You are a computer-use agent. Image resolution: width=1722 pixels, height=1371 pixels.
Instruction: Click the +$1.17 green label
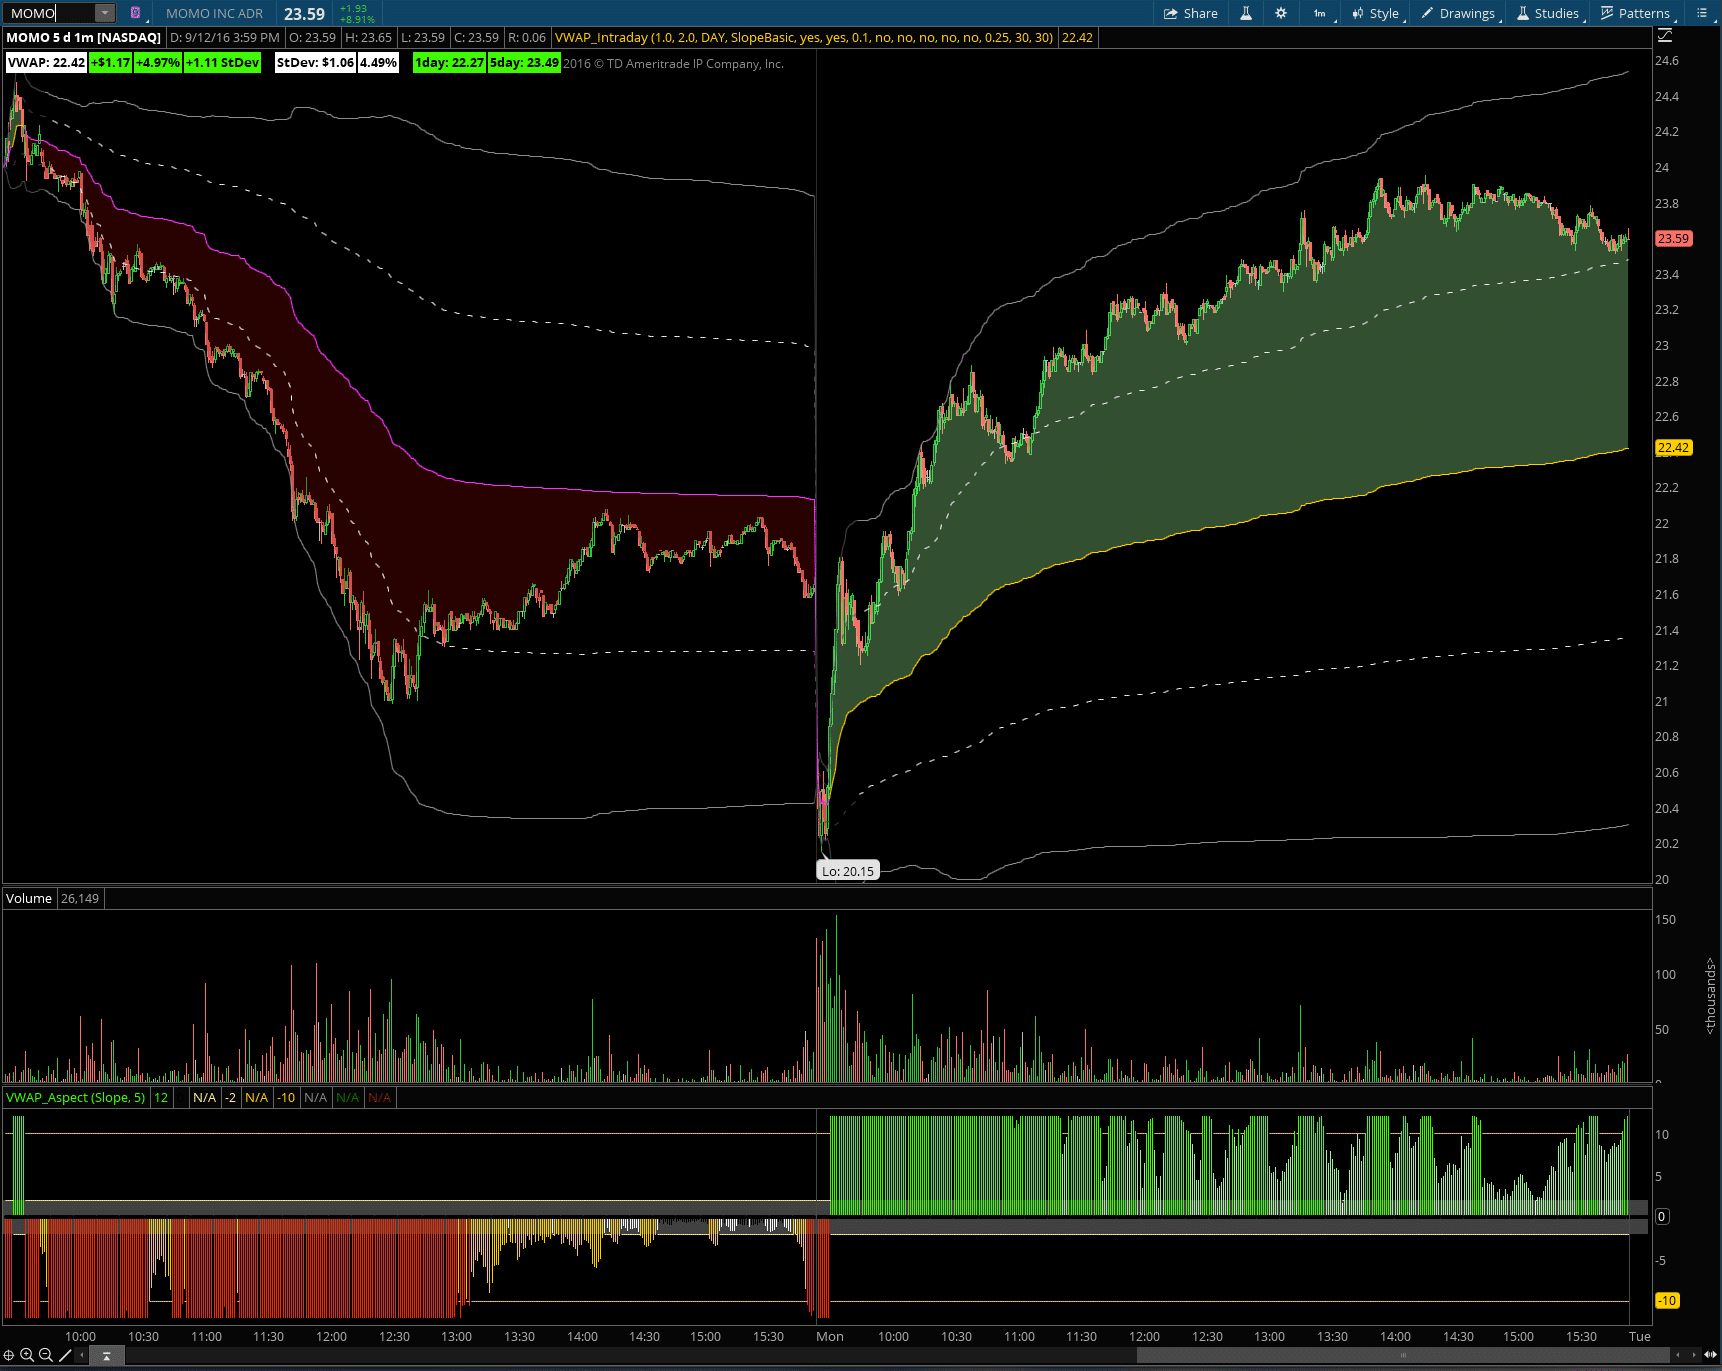(x=110, y=62)
